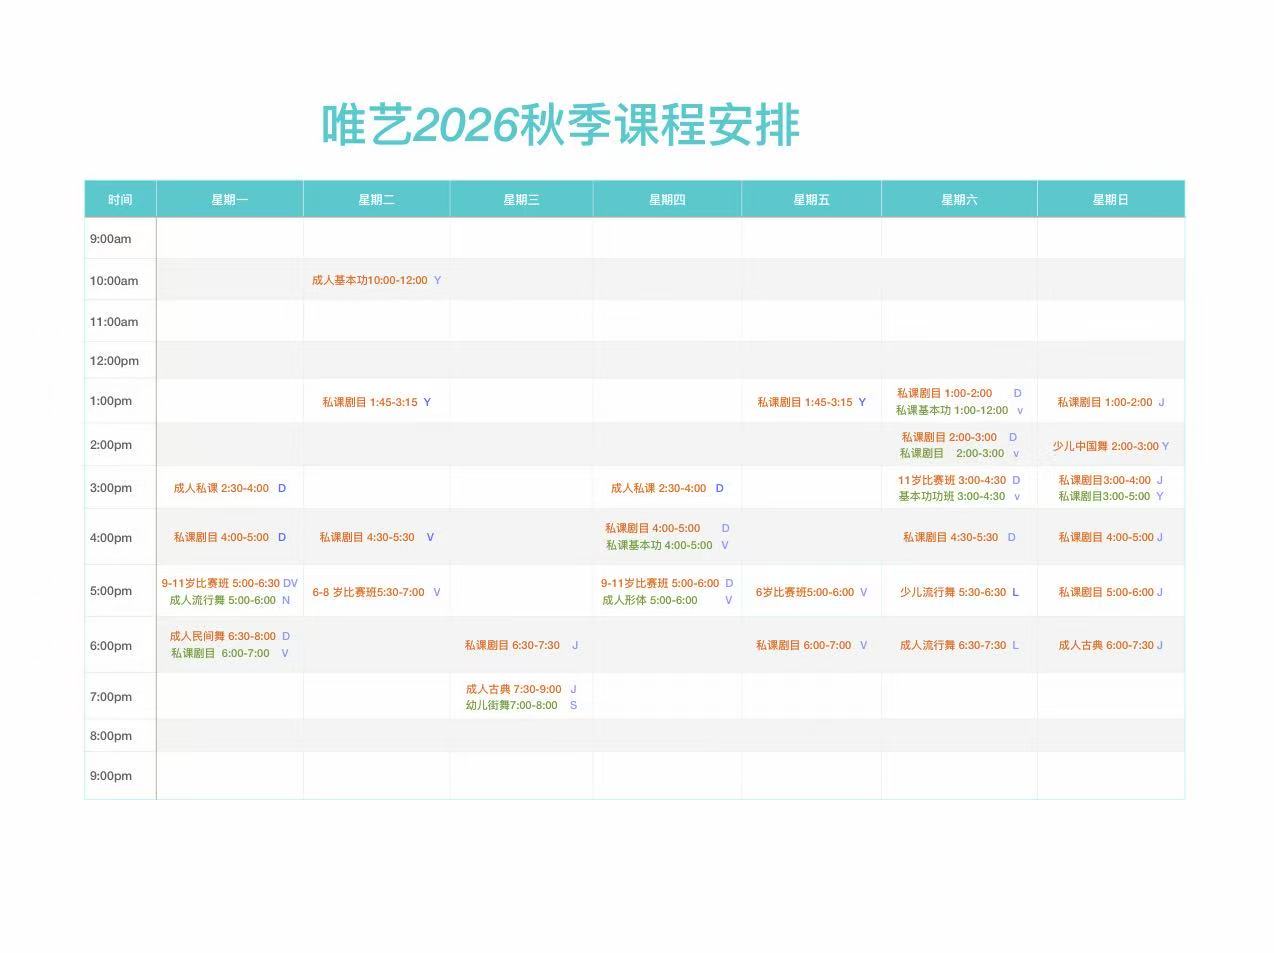Click the 12:00pm time row label

coord(114,361)
